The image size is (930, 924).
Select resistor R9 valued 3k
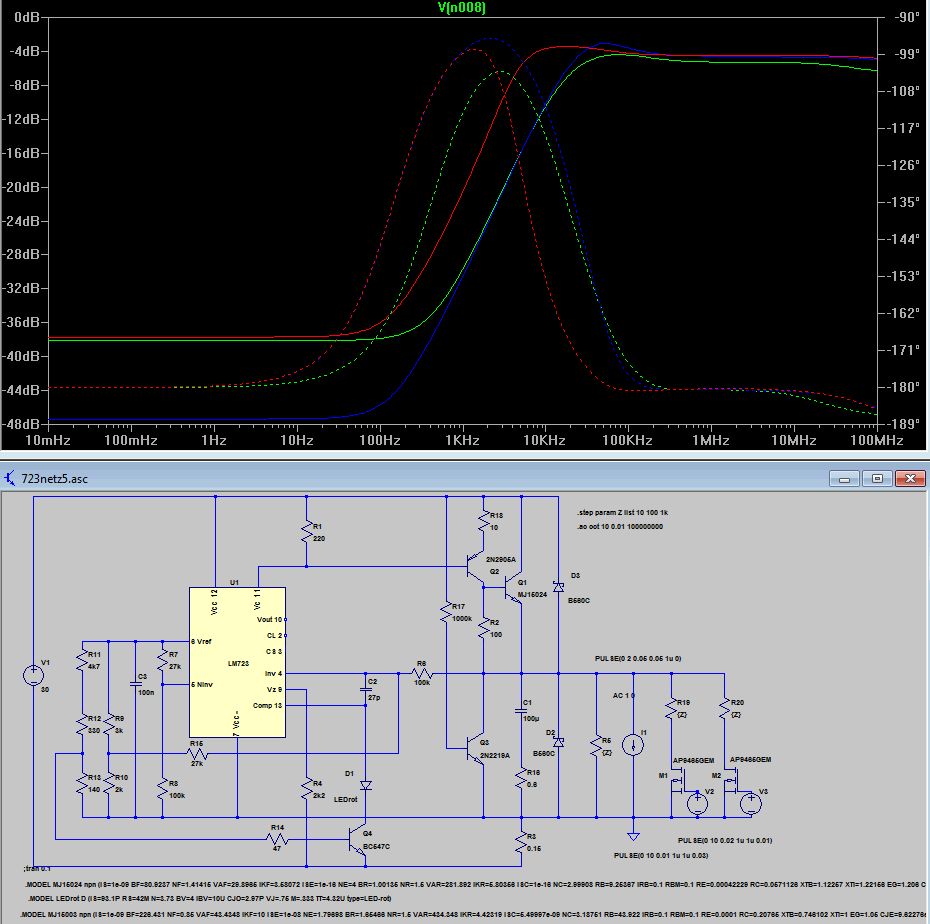pyautogui.click(x=109, y=724)
